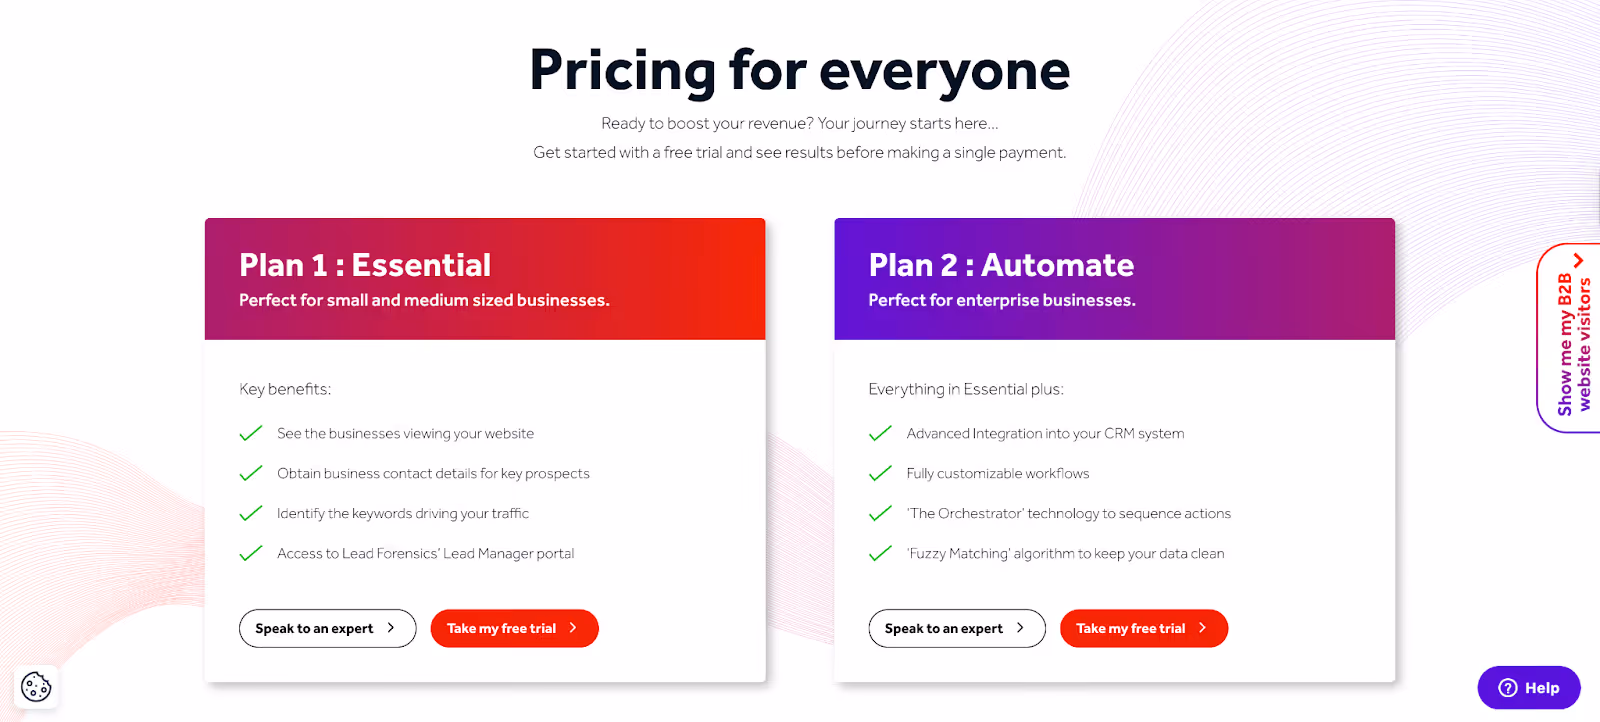Click the checkmark next to 'Identify the keywords driving your traffic'
The width and height of the screenshot is (1600, 722).
point(250,513)
